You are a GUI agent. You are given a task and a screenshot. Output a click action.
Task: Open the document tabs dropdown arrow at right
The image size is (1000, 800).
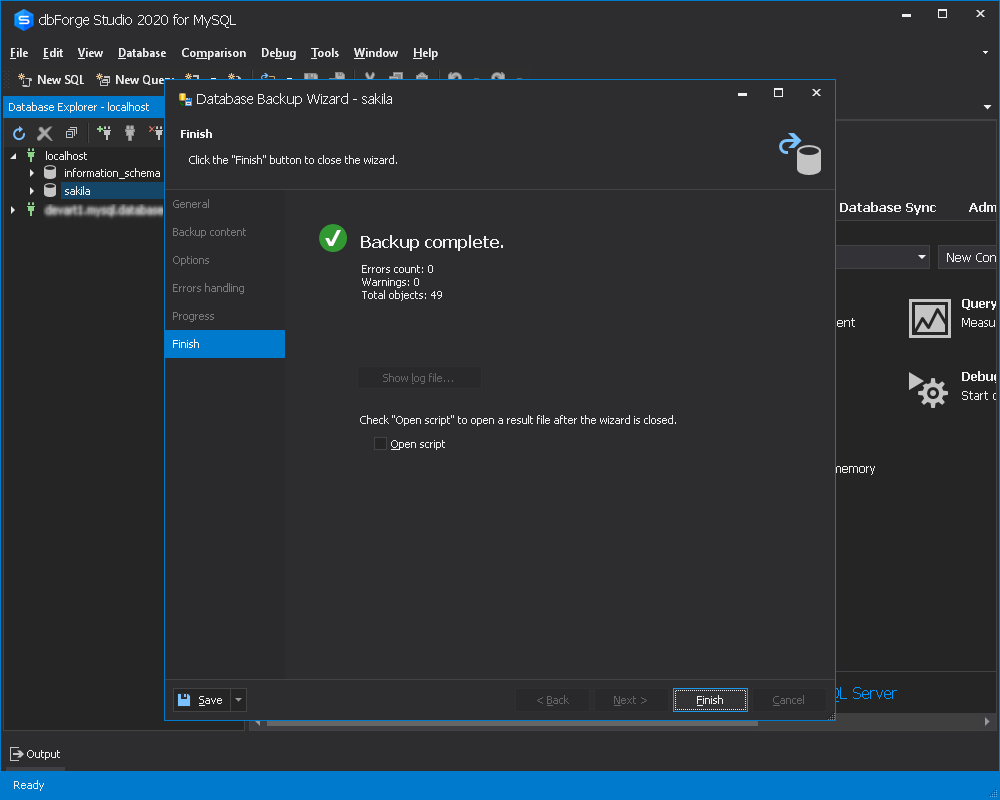(x=987, y=107)
